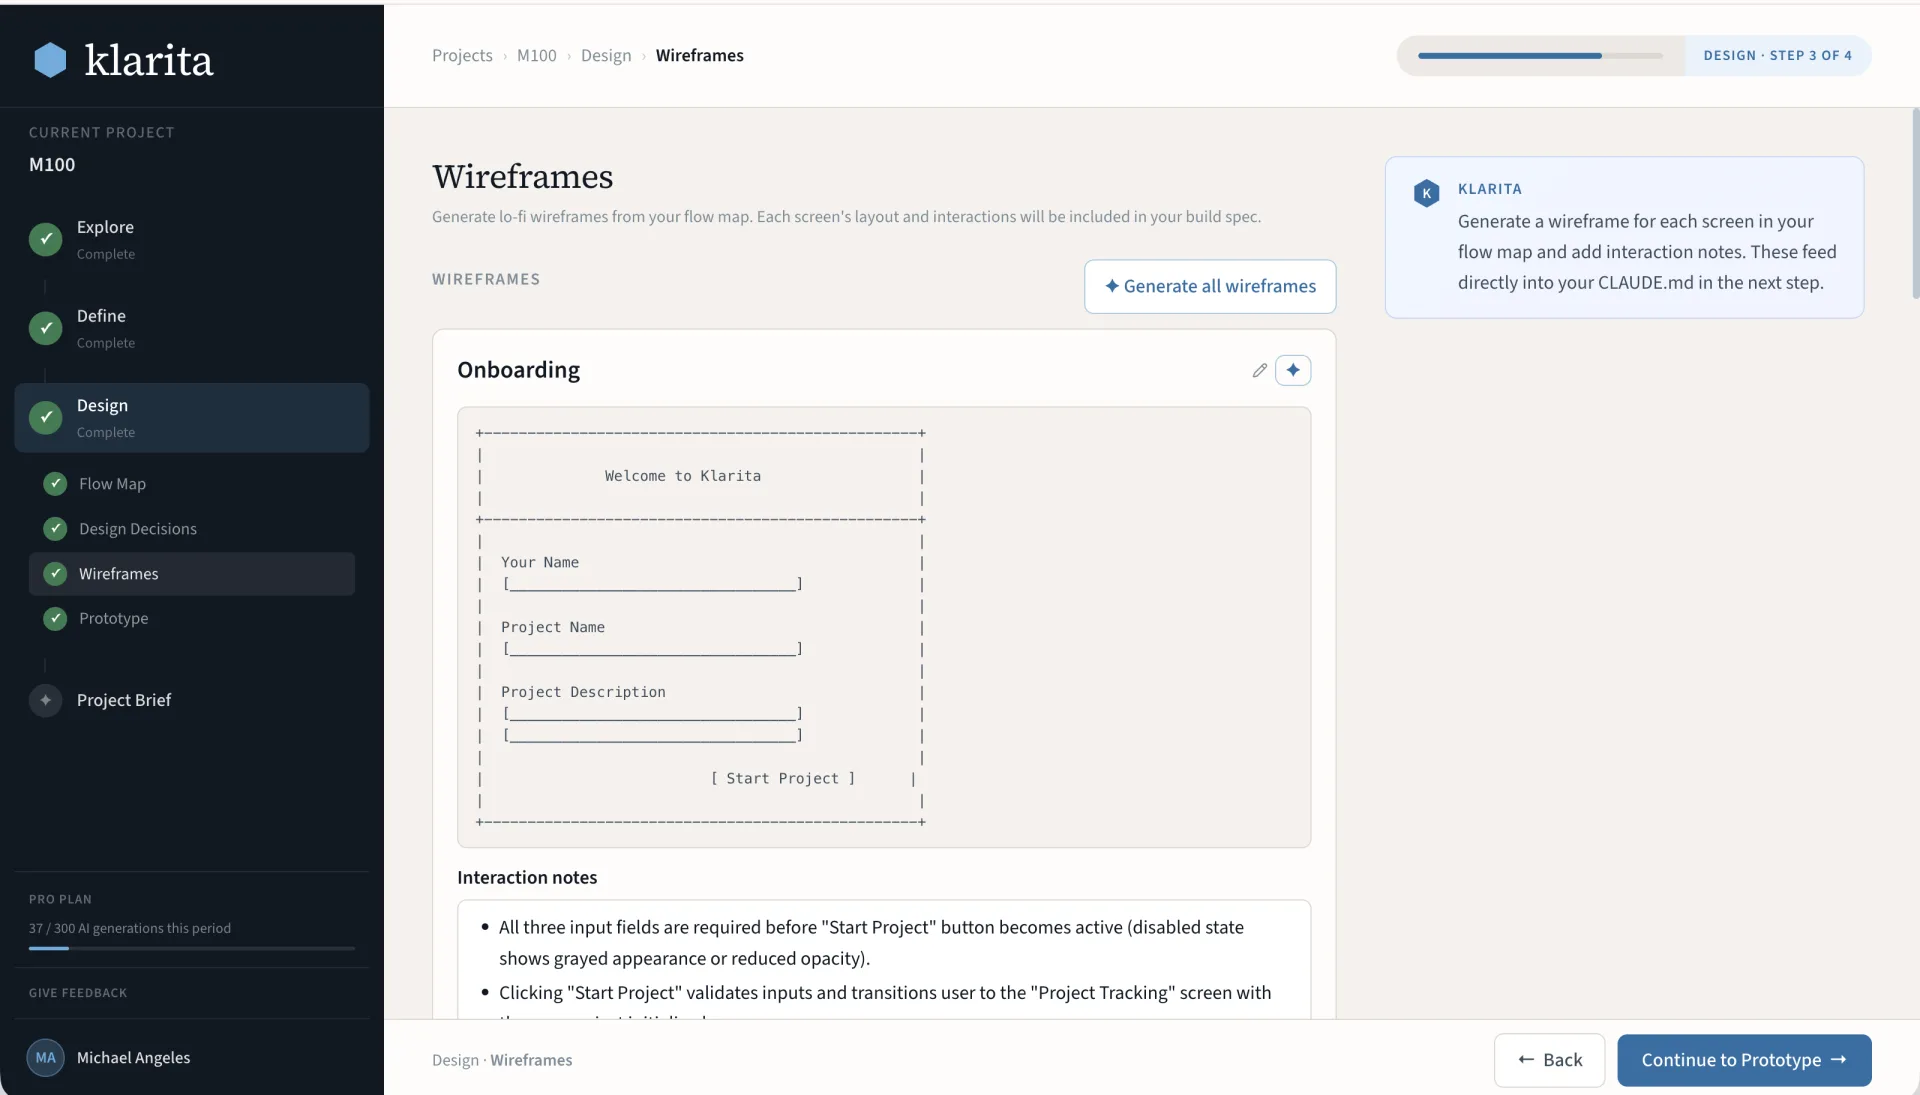
Task: Click Design breadcrumb link
Action: tap(606, 56)
